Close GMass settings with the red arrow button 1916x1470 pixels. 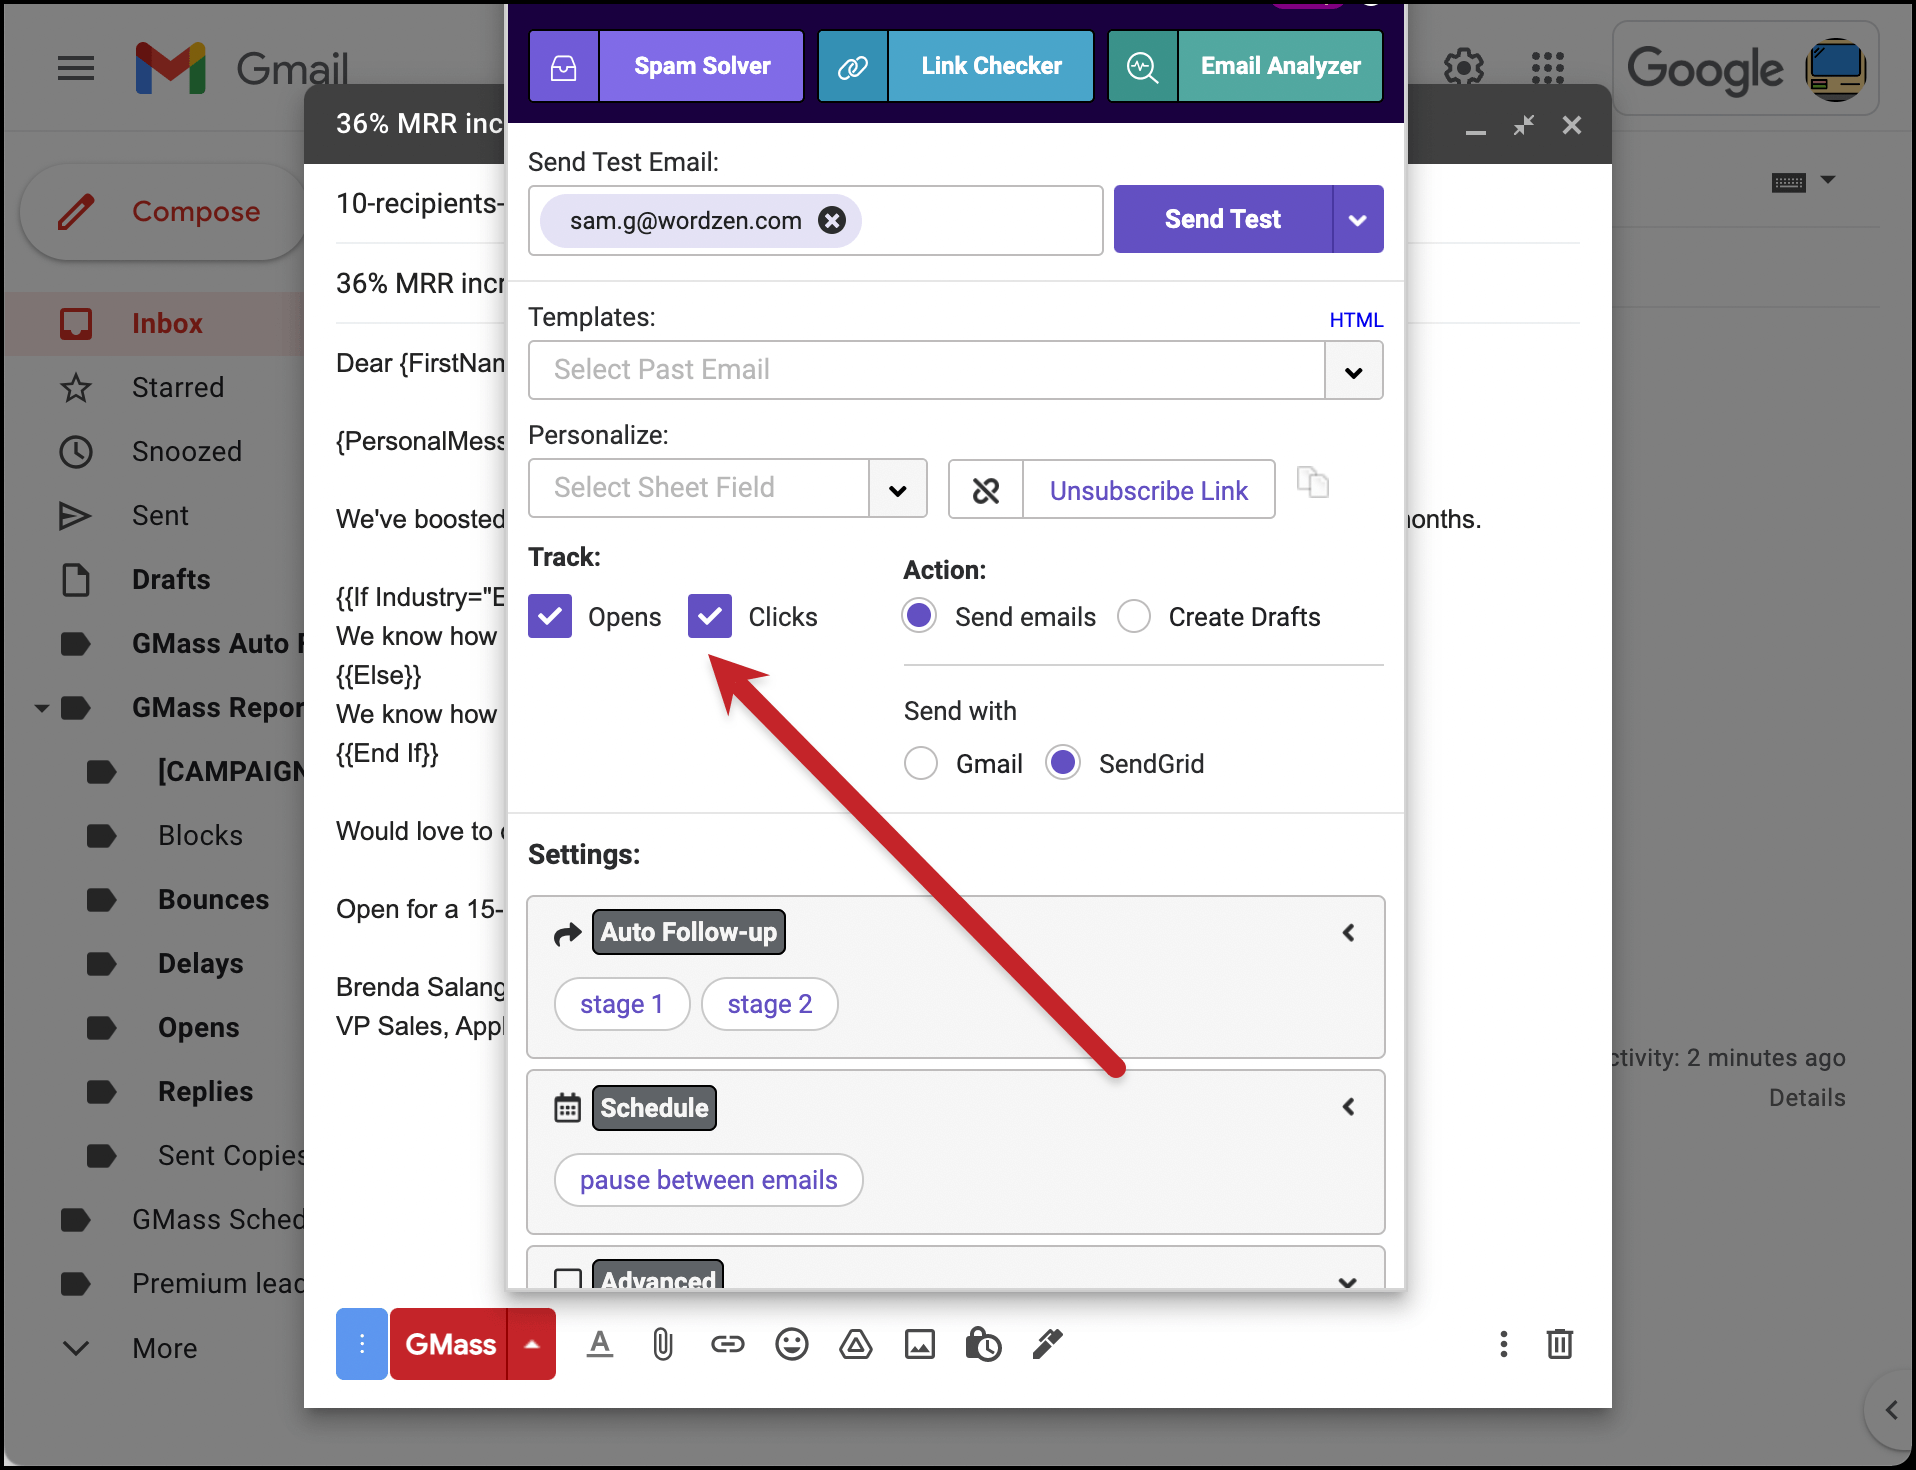pos(532,1344)
